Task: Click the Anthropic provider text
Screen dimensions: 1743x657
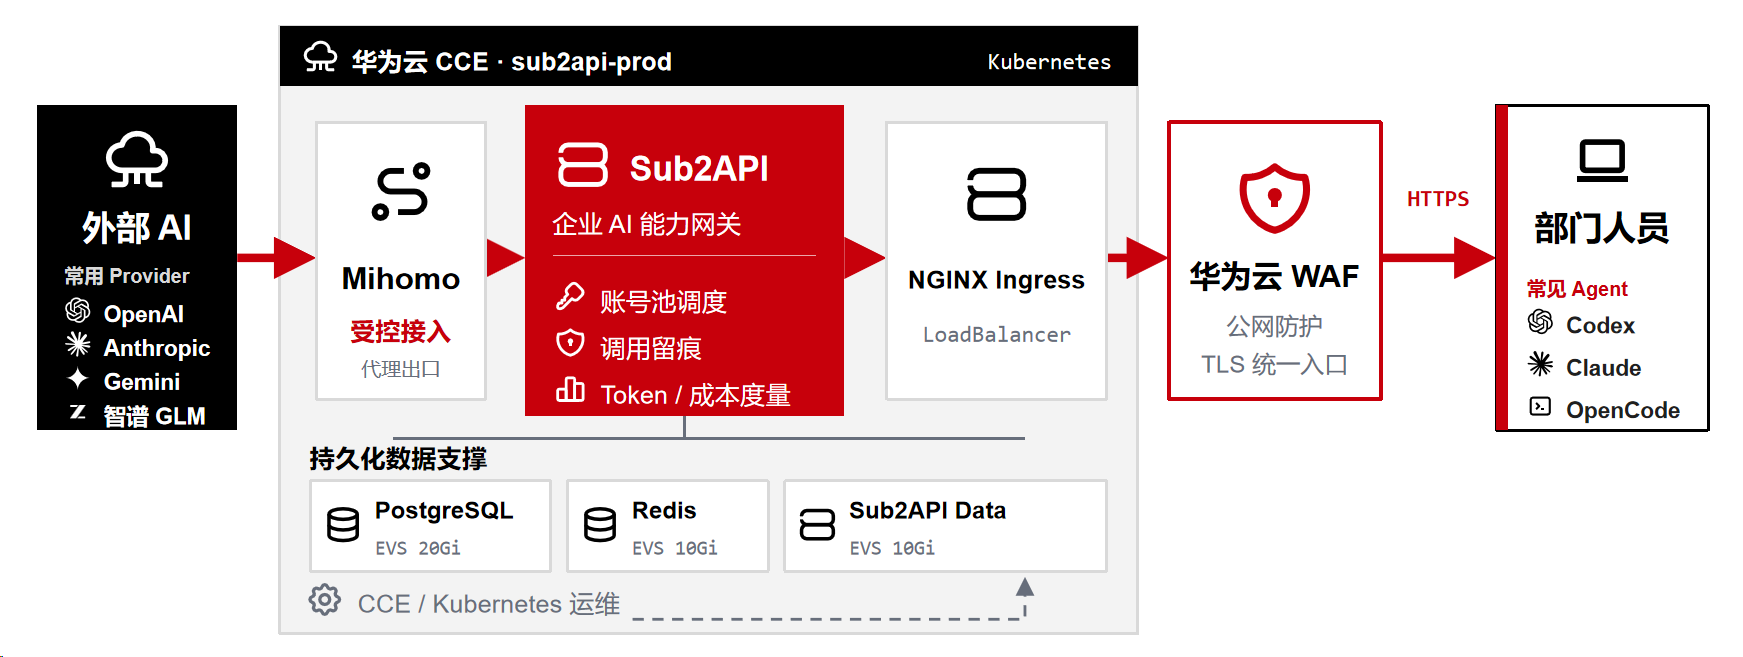Action: point(157,348)
